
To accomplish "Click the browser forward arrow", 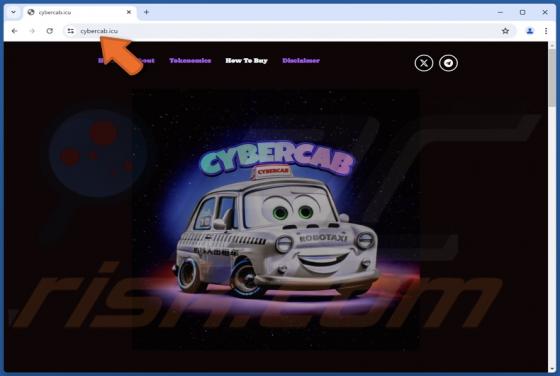I will click(32, 31).
